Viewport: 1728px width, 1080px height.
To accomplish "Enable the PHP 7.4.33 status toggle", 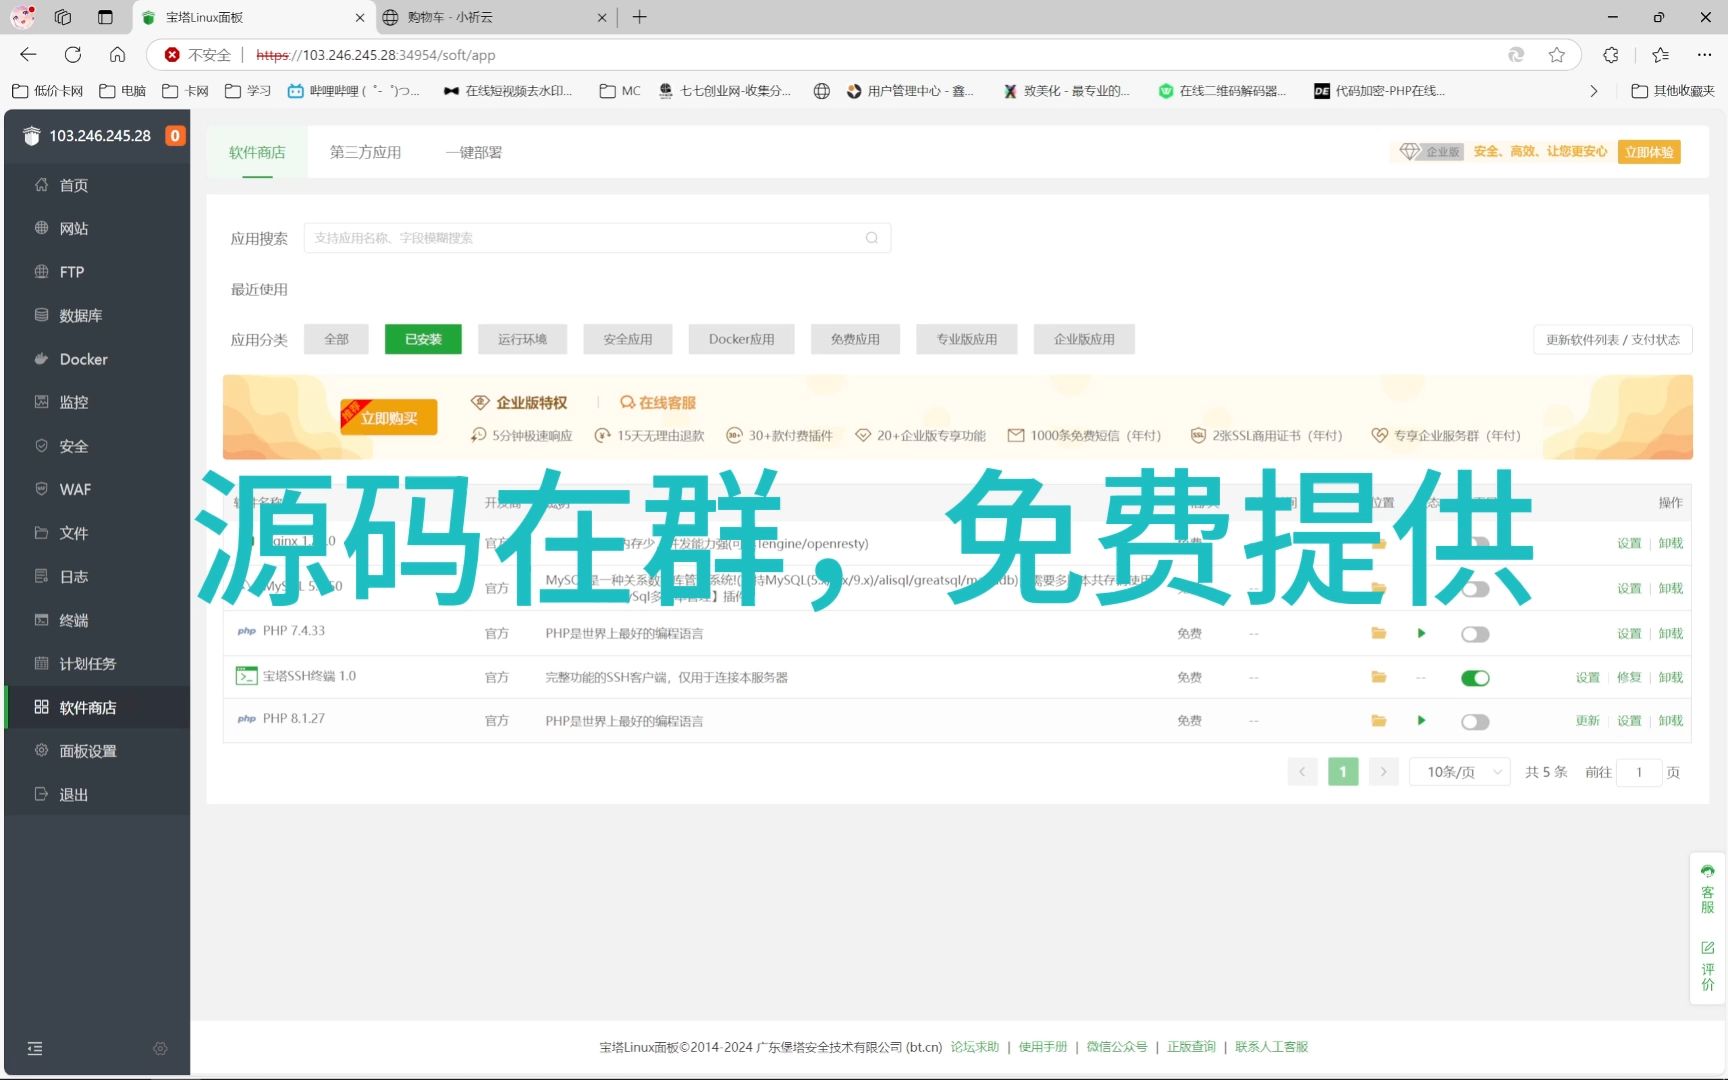I will (x=1475, y=633).
